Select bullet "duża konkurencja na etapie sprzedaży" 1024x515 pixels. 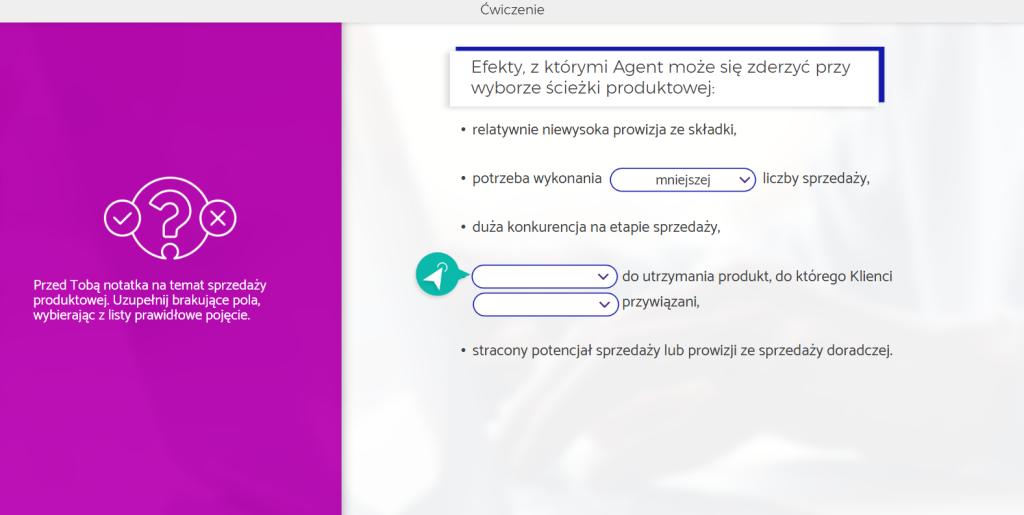click(x=596, y=227)
